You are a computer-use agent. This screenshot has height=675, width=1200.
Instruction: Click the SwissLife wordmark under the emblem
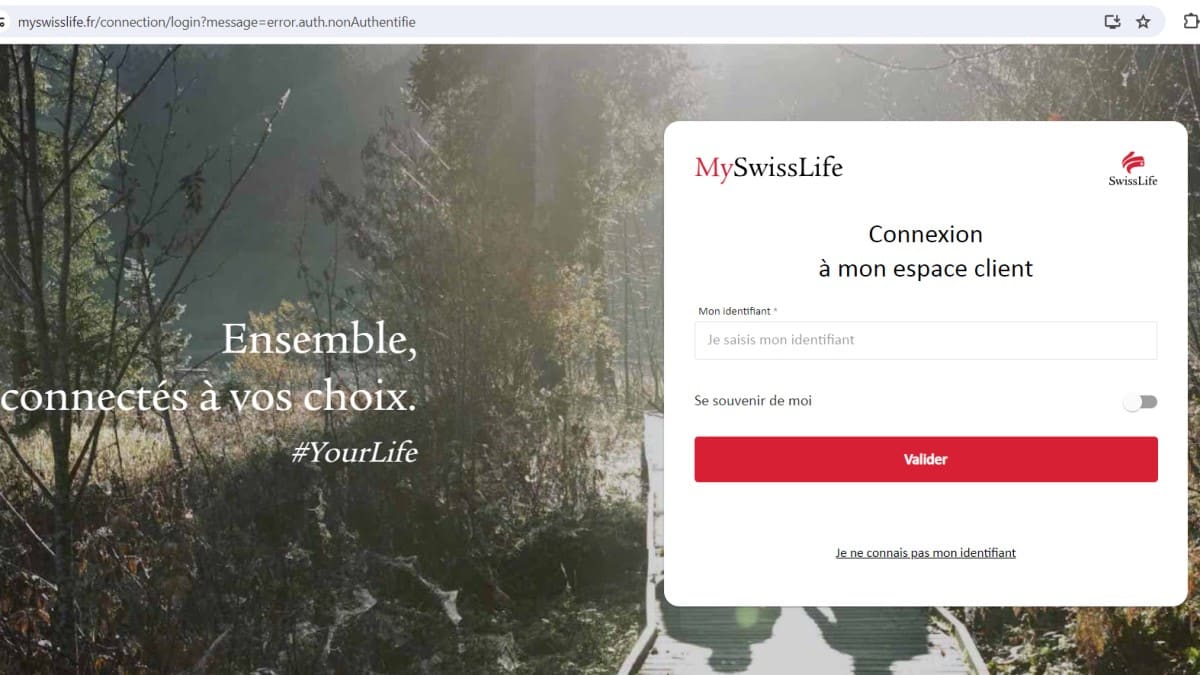[x=1133, y=180]
